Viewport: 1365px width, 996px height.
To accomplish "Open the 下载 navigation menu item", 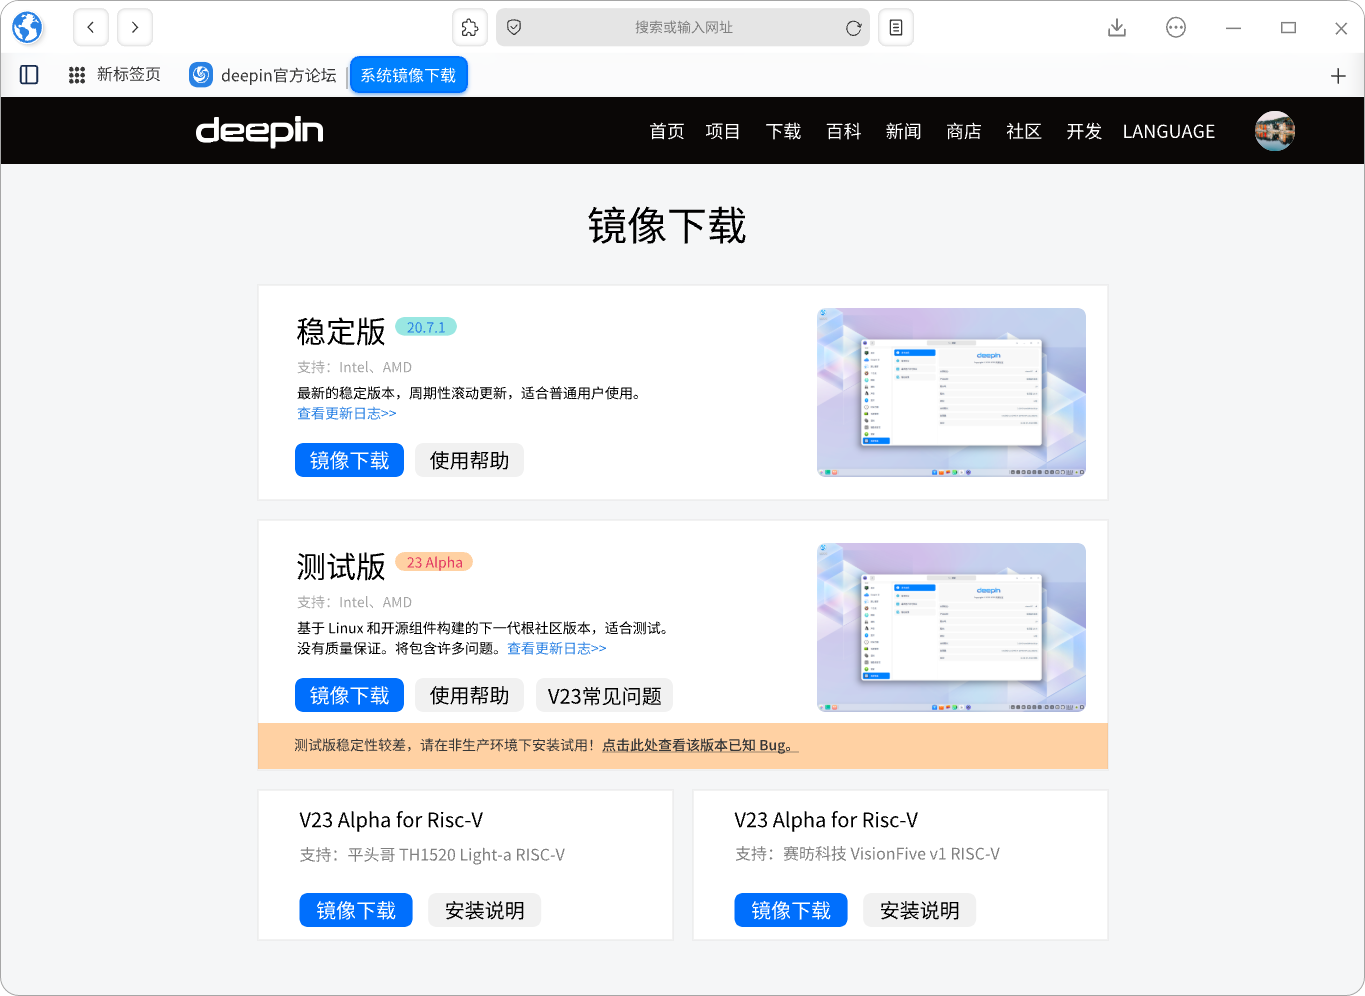I will point(783,131).
